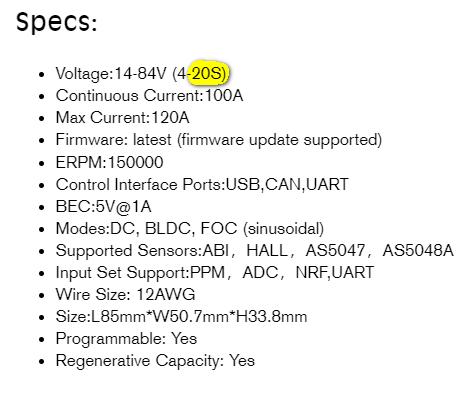The image size is (472, 419).
Task: Click the highlighted 20S text
Action: (x=209, y=73)
